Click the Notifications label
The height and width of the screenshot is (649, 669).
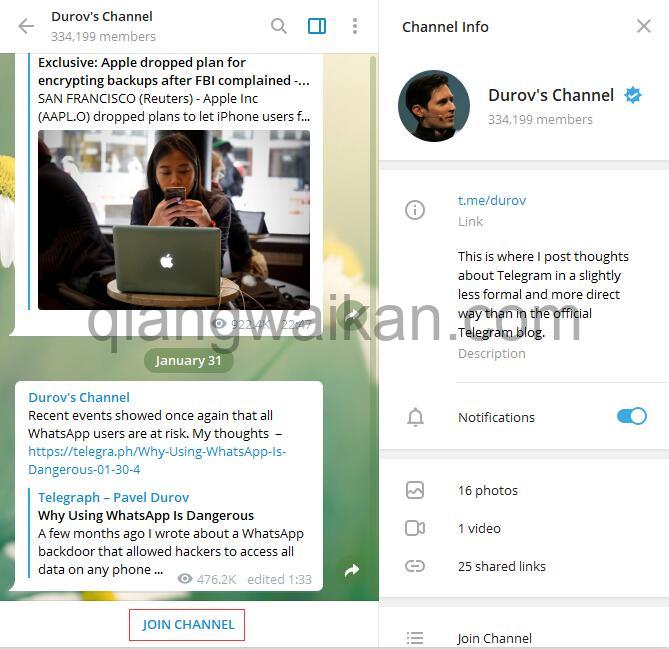pos(496,417)
